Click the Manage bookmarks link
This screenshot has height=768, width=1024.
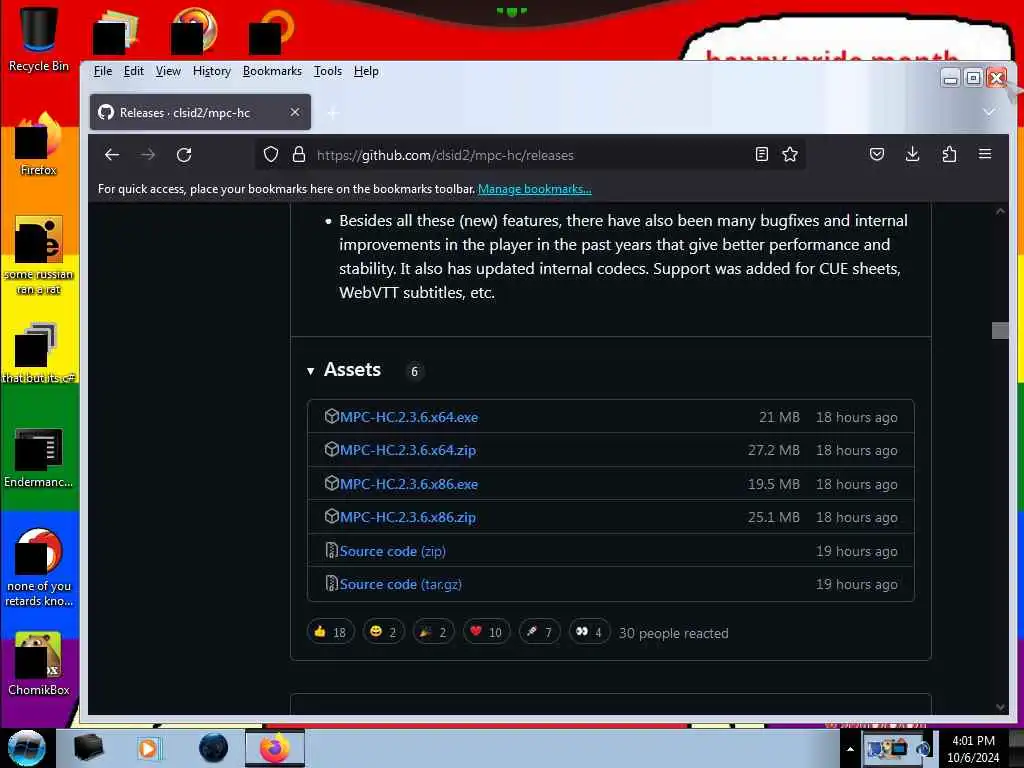click(535, 189)
